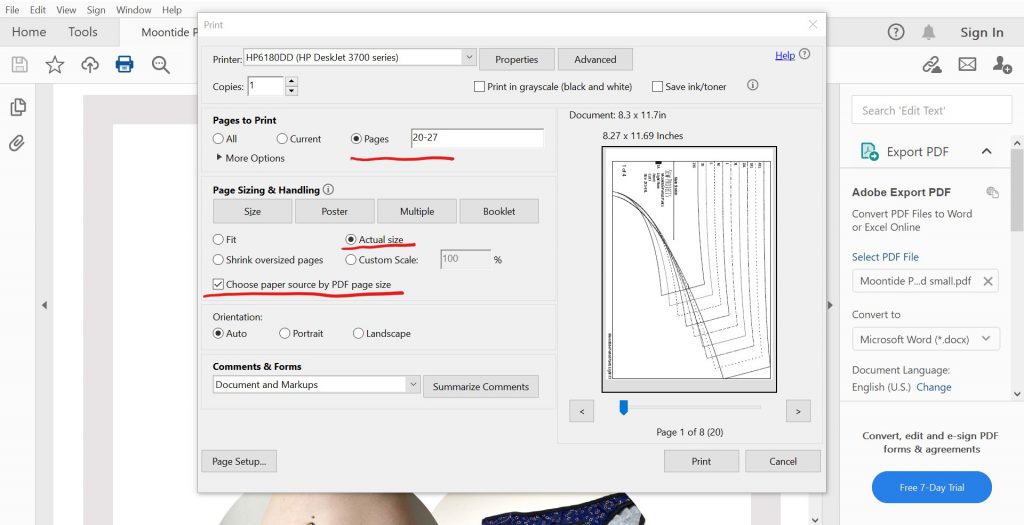Select Landscape orientation radio button
Image resolution: width=1024 pixels, height=525 pixels.
(358, 333)
